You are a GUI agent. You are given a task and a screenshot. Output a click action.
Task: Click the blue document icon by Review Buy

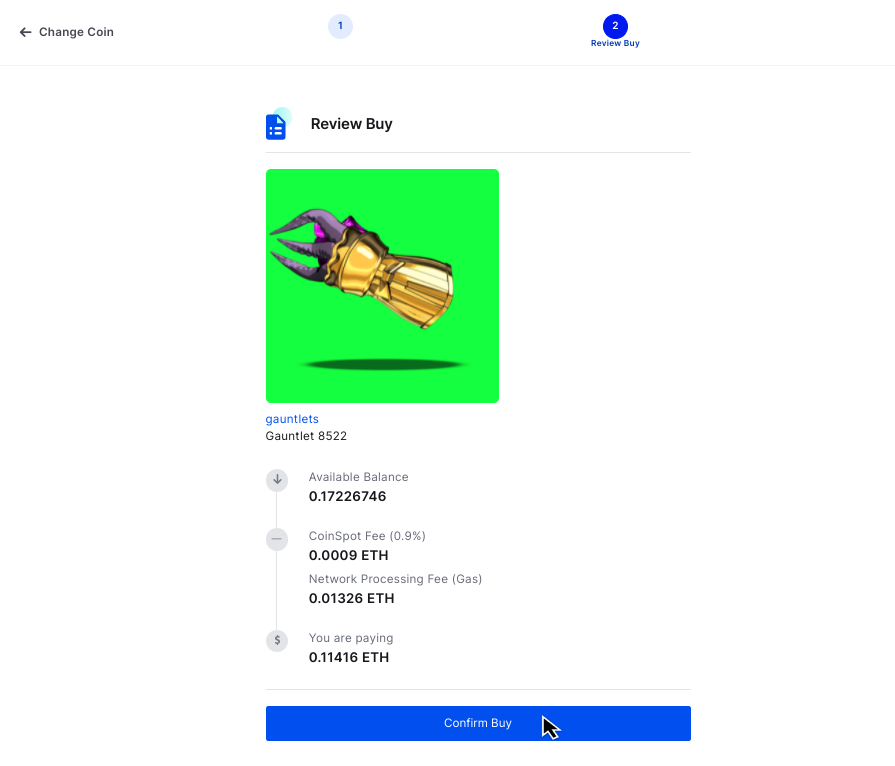(276, 126)
